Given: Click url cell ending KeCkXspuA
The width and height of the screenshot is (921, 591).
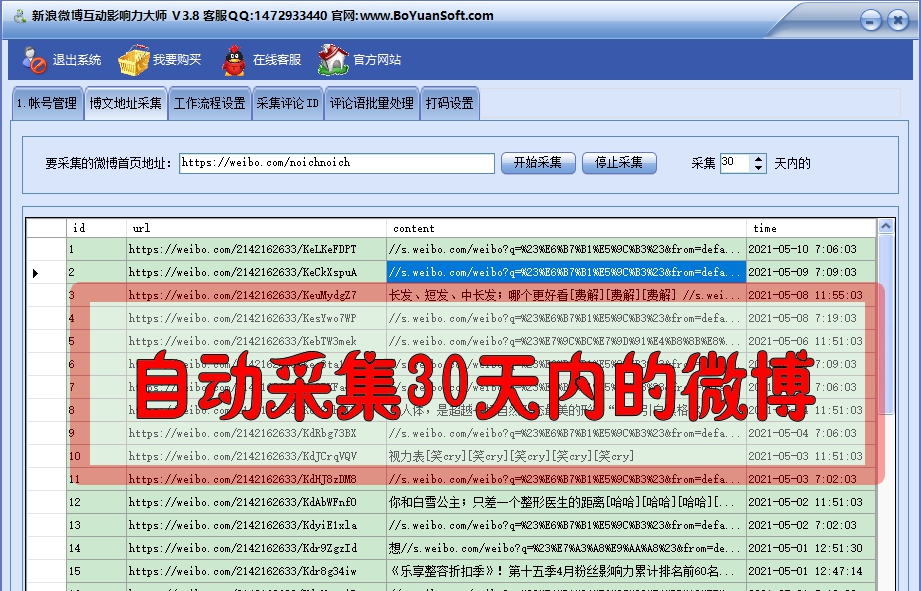Looking at the screenshot, I should [x=256, y=273].
